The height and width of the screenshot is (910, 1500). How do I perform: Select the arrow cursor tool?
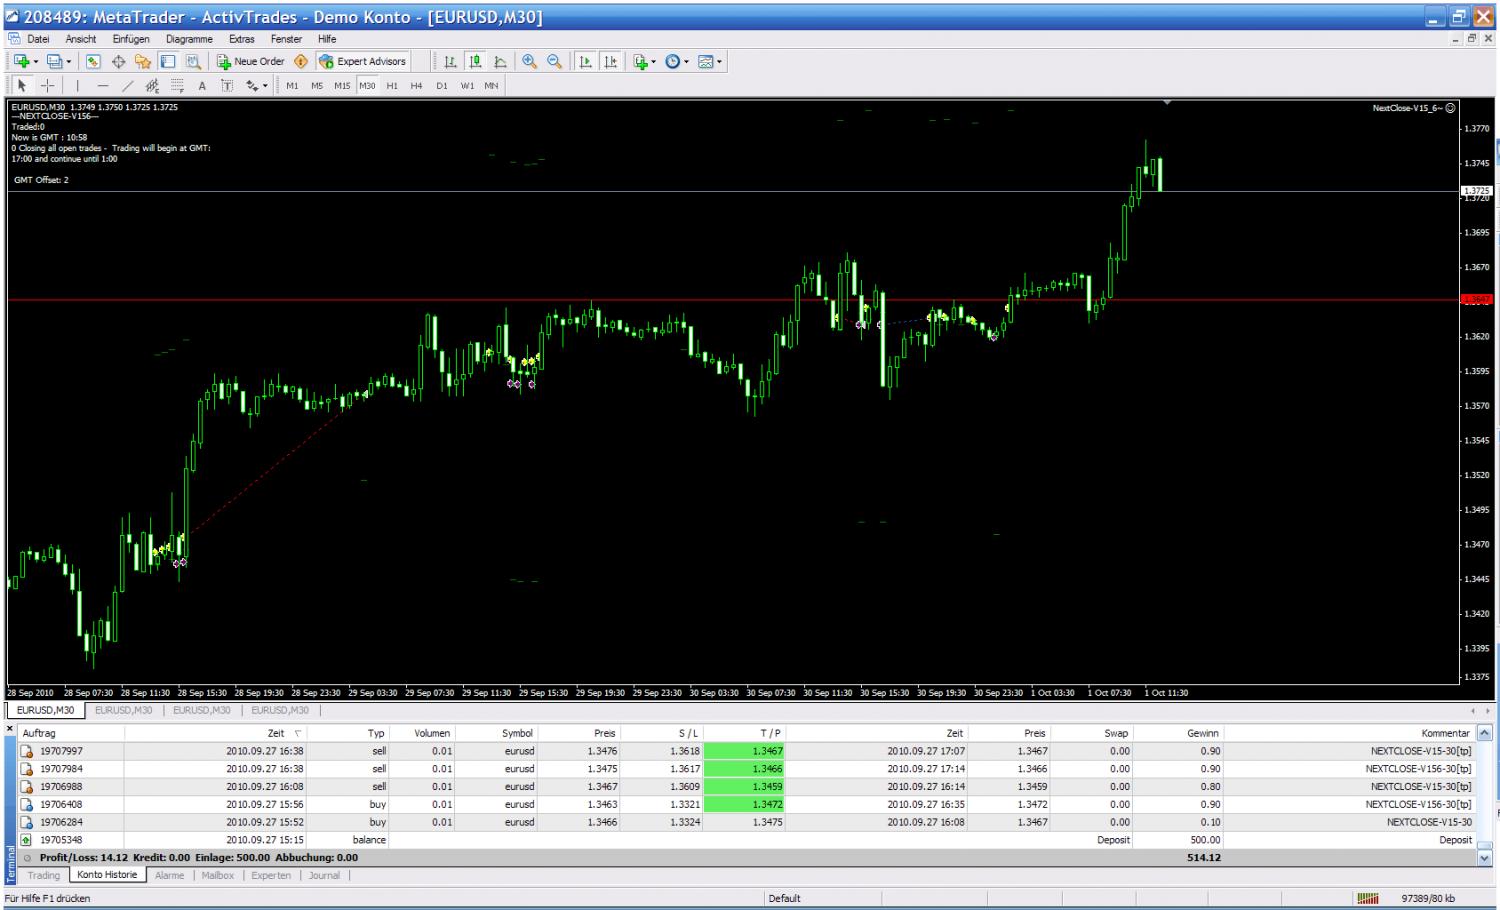pyautogui.click(x=22, y=86)
